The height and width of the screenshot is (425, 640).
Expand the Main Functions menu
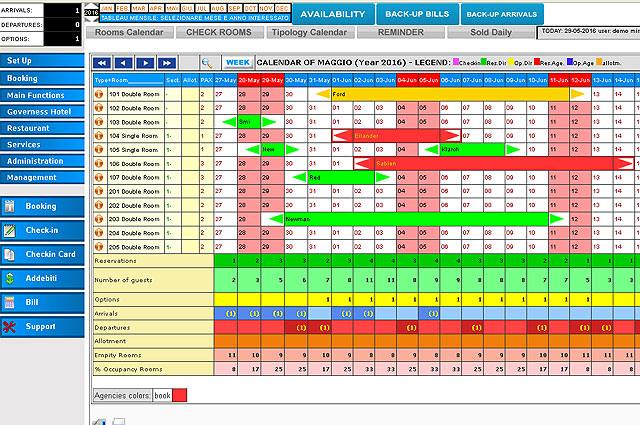(x=42, y=95)
